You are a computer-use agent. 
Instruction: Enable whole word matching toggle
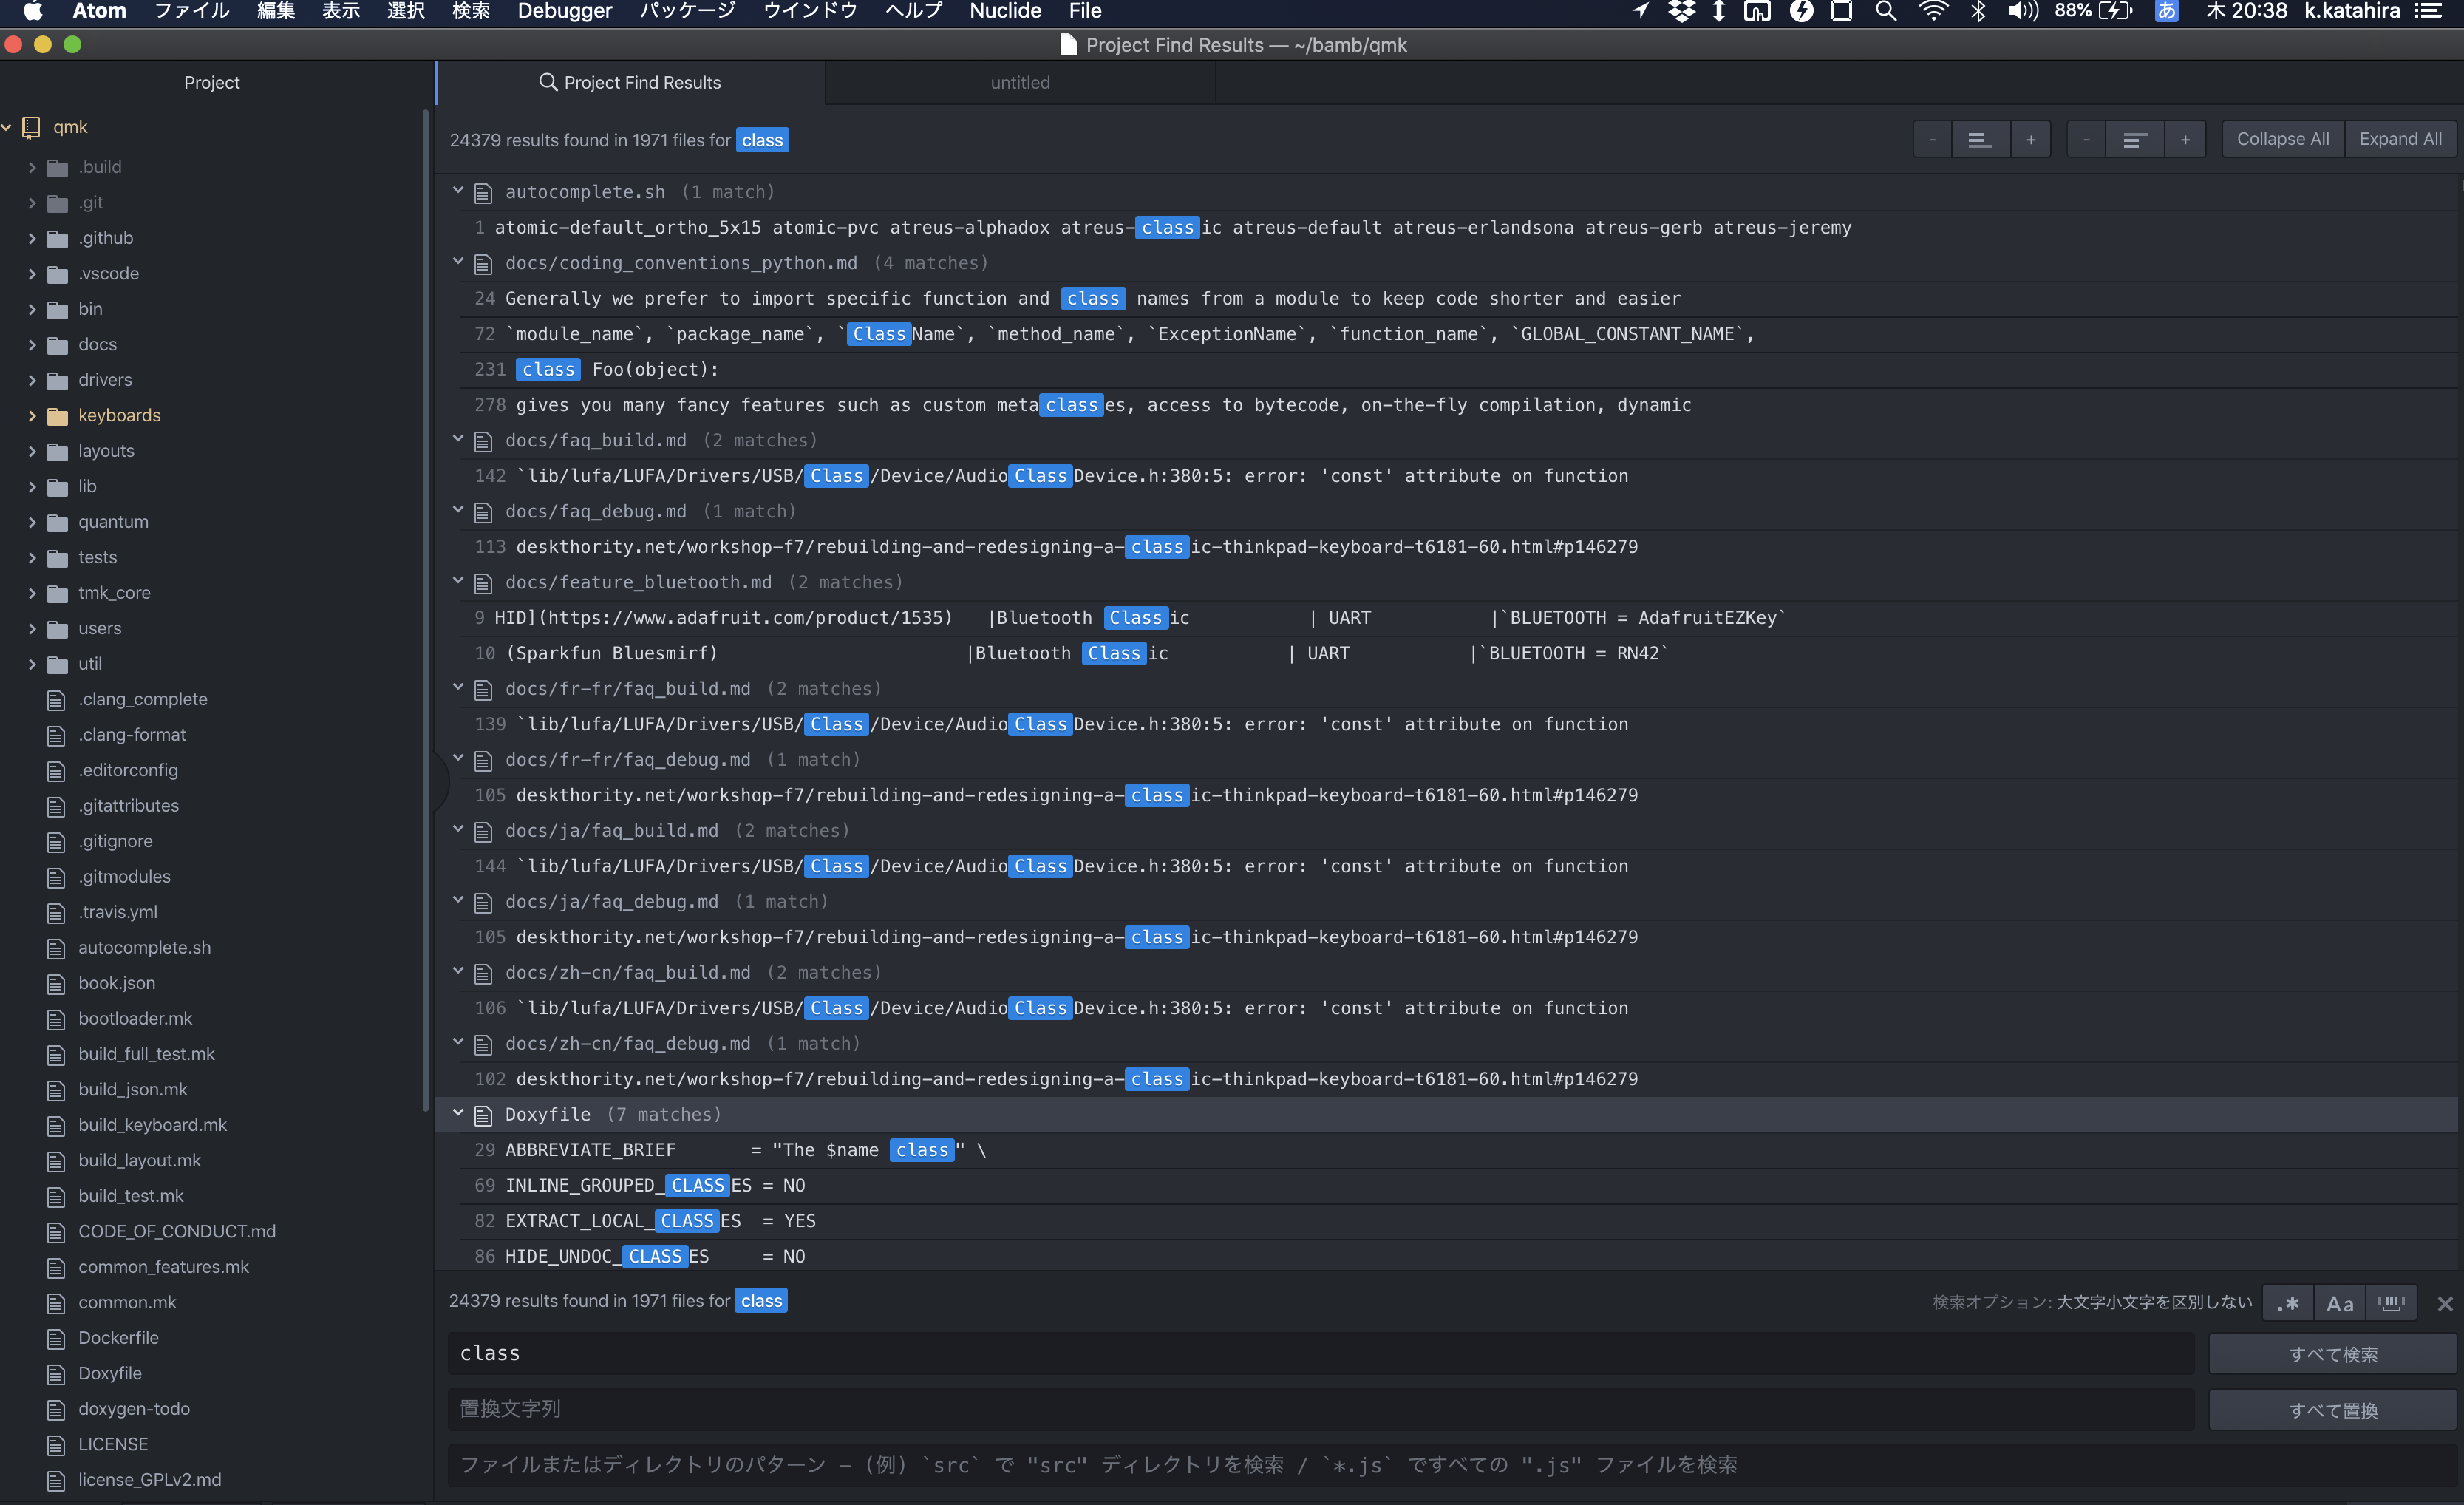(x=2391, y=1303)
